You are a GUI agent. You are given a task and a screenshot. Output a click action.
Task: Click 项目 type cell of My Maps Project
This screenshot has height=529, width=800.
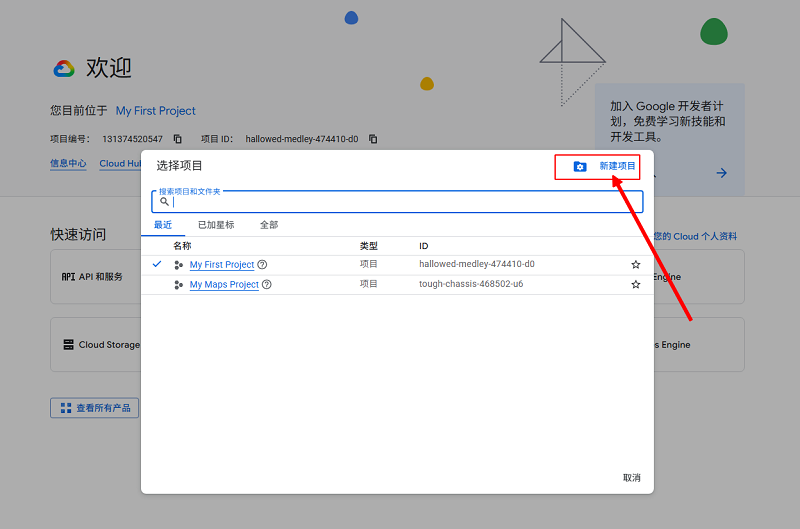[368, 284]
